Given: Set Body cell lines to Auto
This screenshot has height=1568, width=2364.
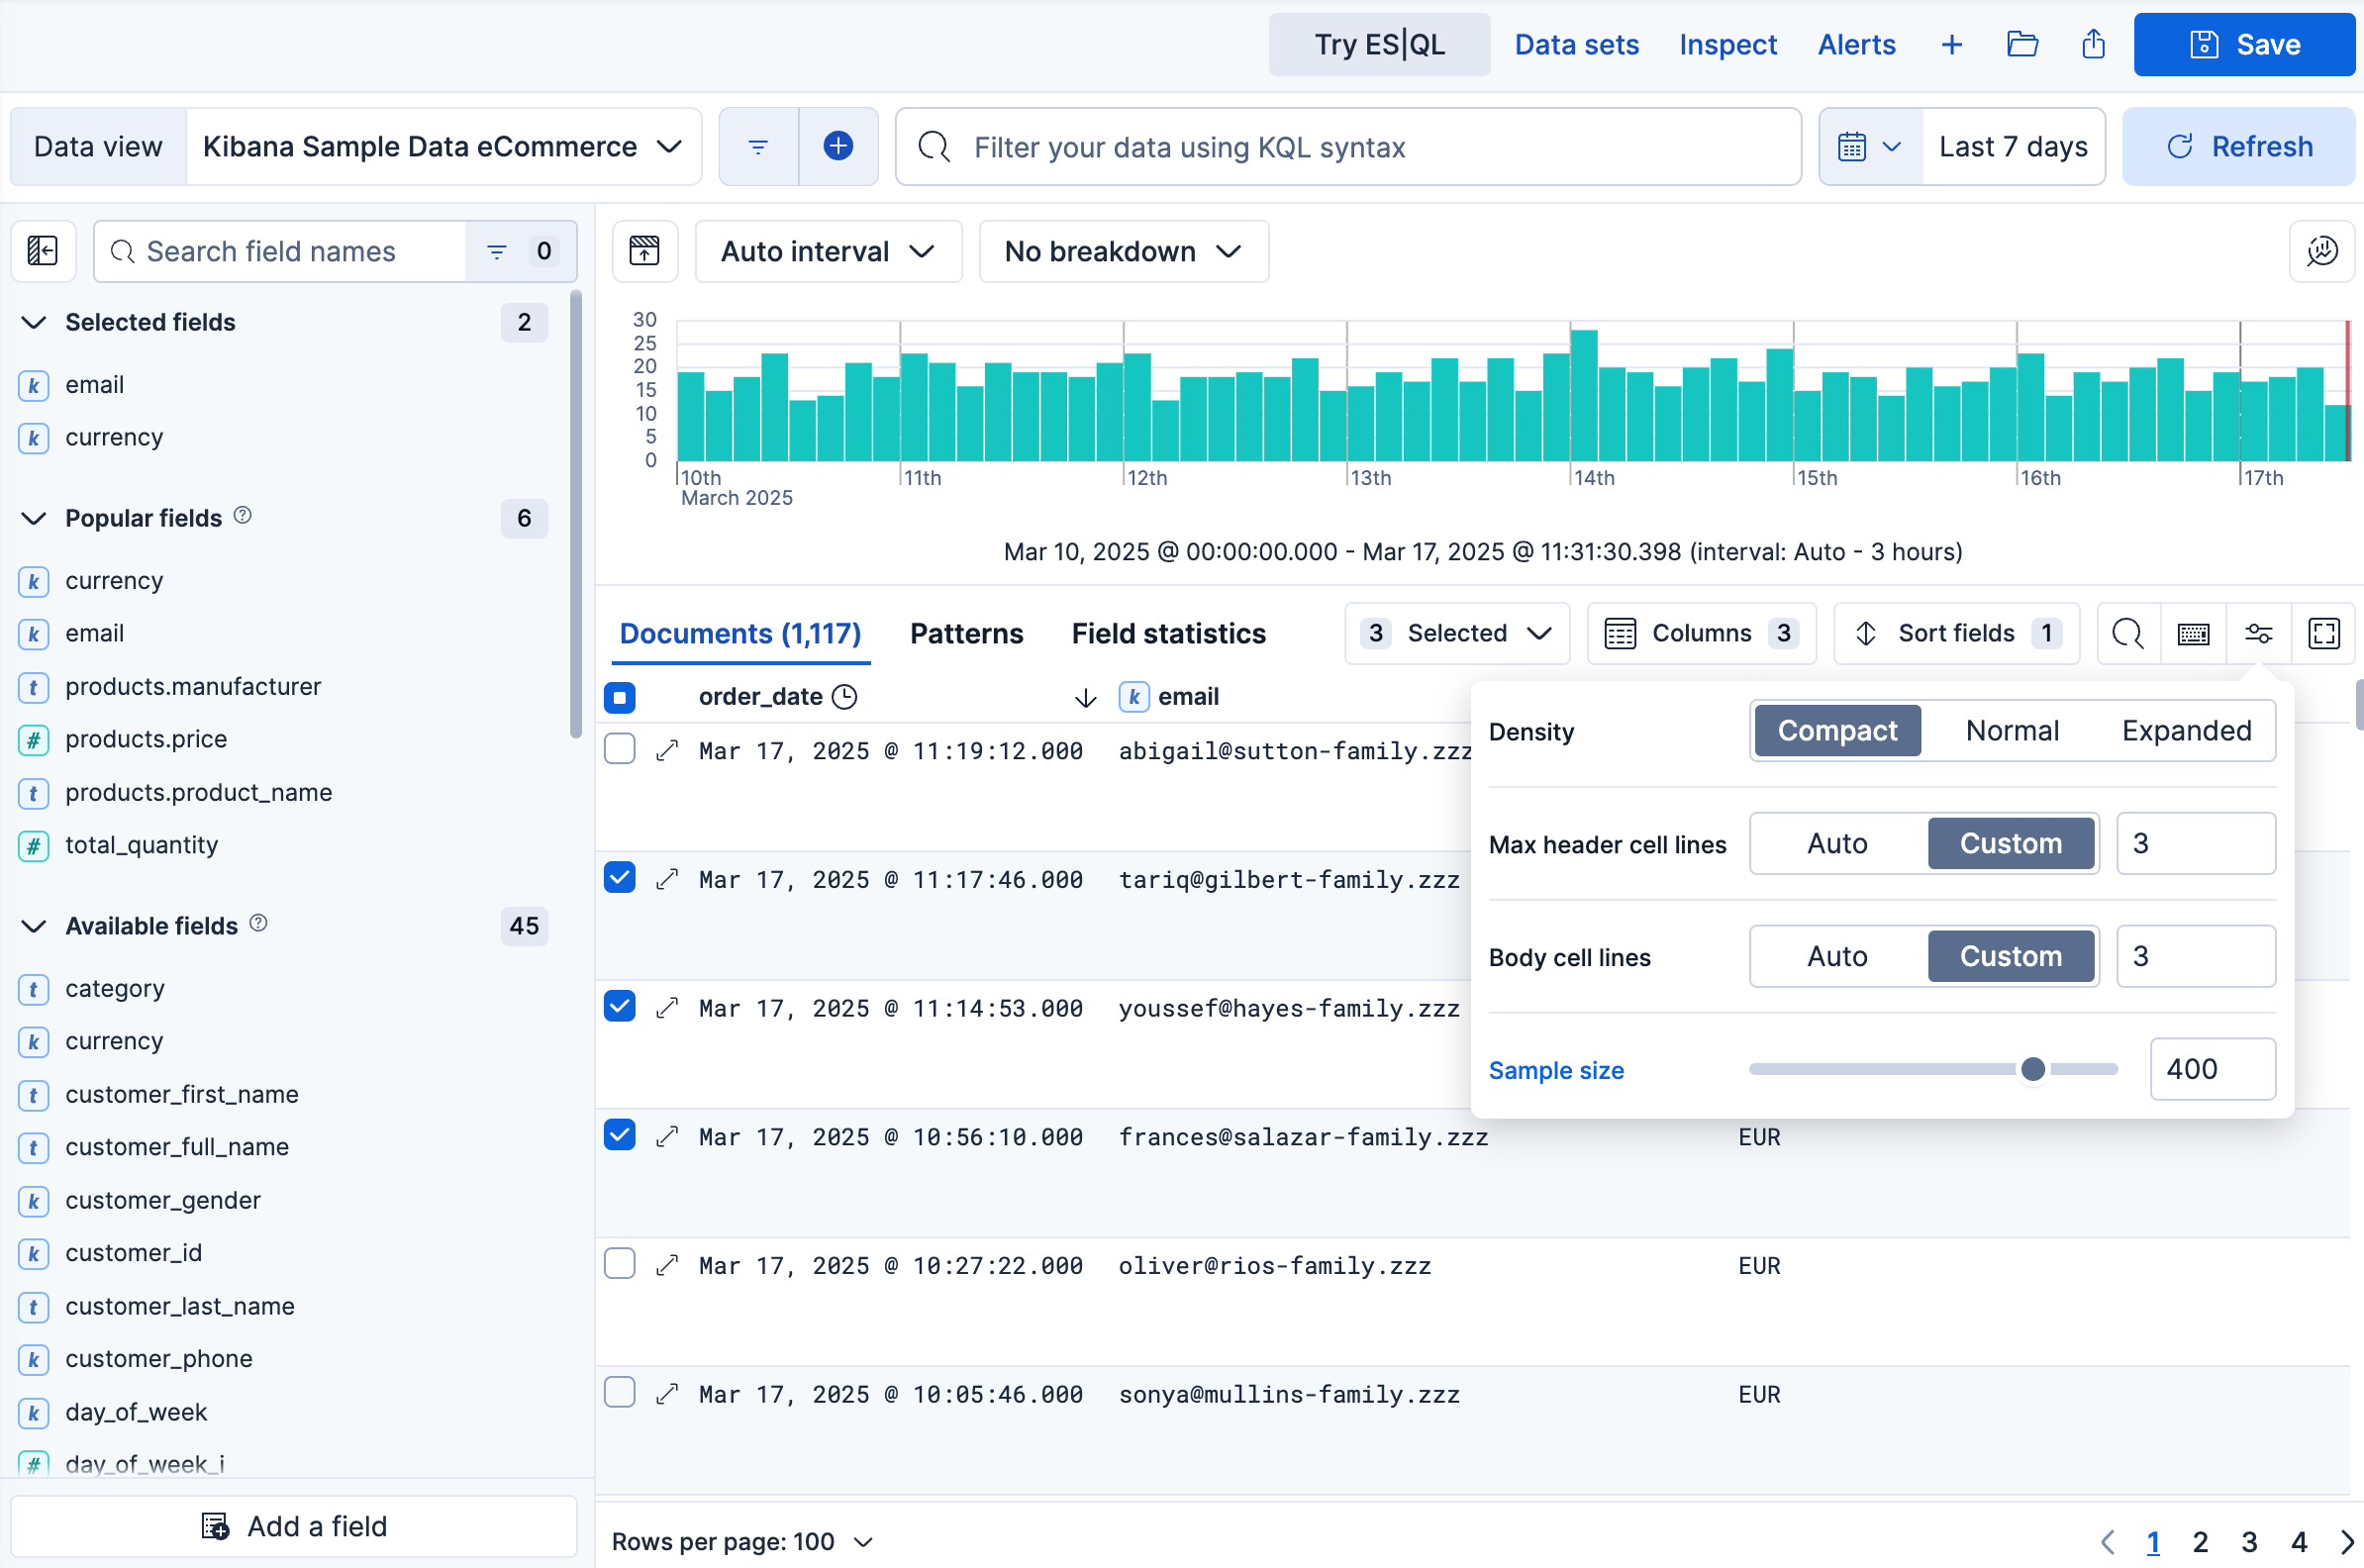Looking at the screenshot, I should [1837, 957].
